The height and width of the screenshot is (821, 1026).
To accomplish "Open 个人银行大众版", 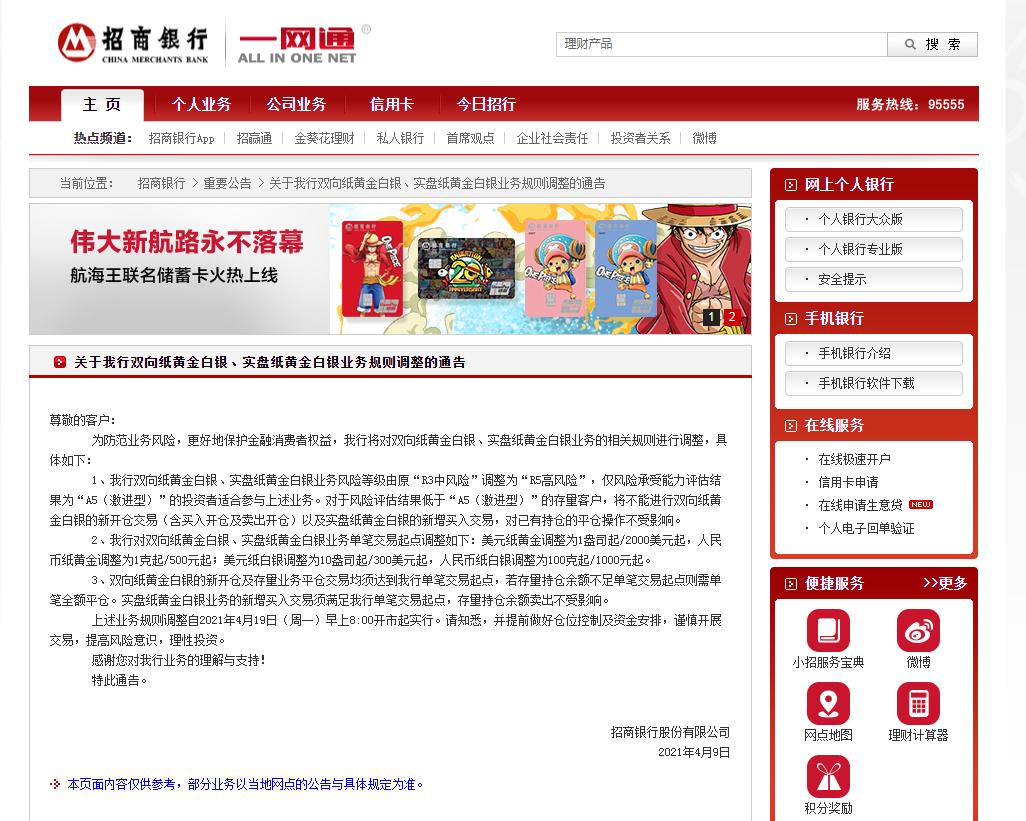I will [874, 219].
